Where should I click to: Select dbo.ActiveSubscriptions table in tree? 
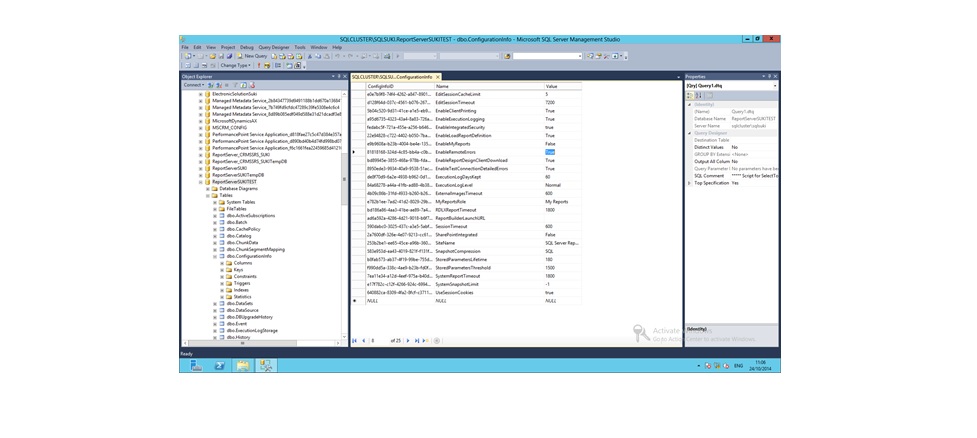(250, 216)
